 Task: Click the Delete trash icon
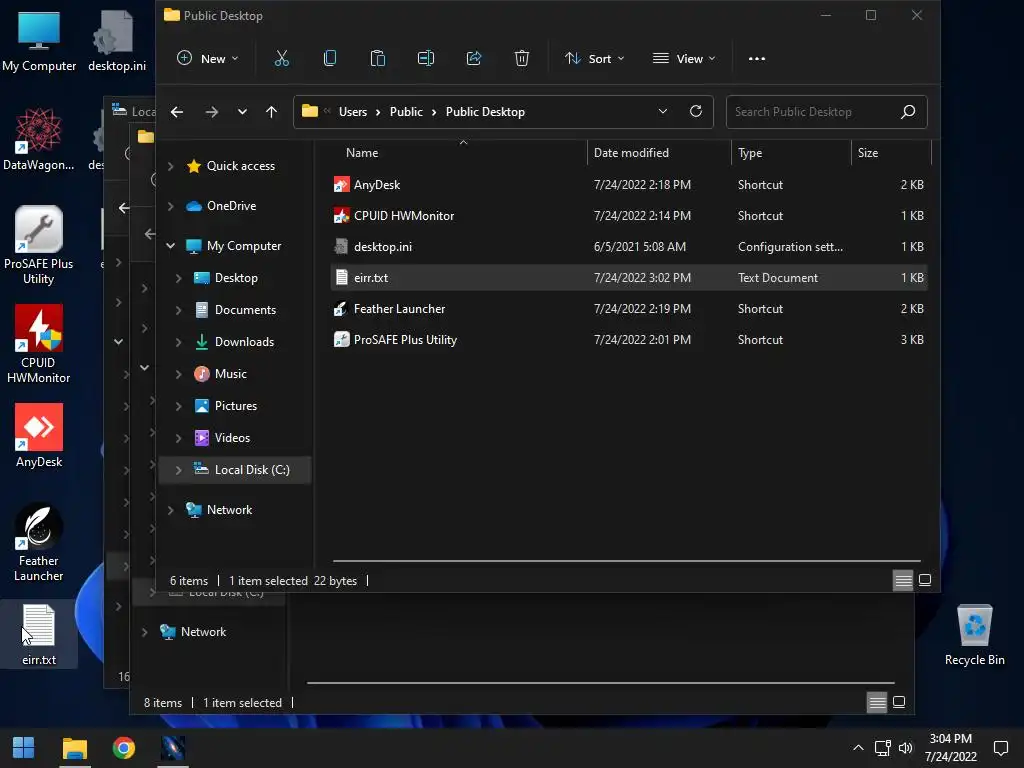(x=521, y=59)
